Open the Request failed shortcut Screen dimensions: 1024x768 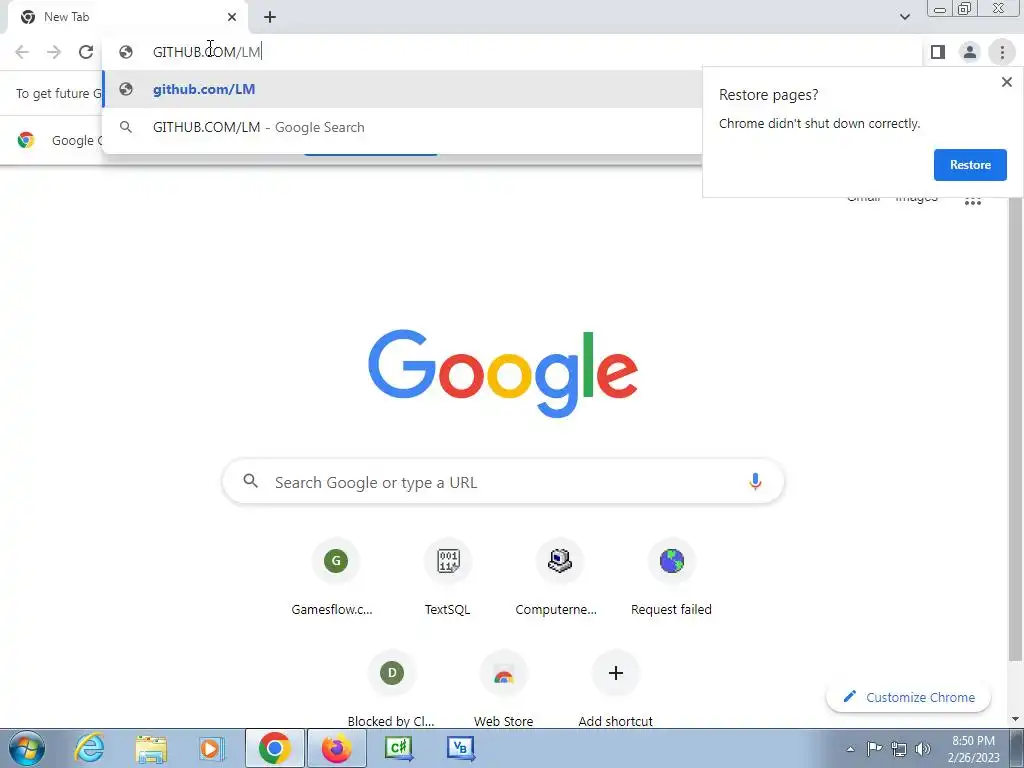pyautogui.click(x=671, y=579)
